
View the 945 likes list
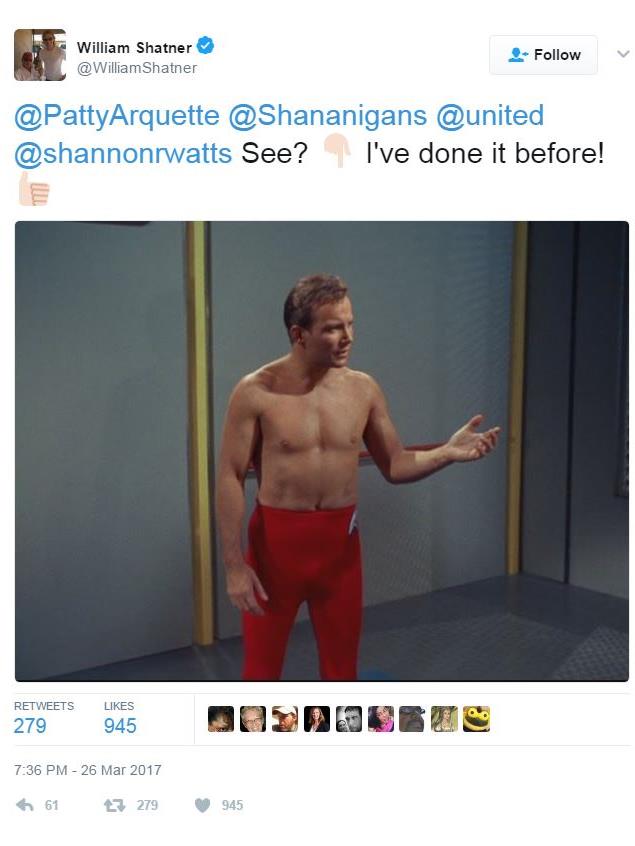point(120,719)
